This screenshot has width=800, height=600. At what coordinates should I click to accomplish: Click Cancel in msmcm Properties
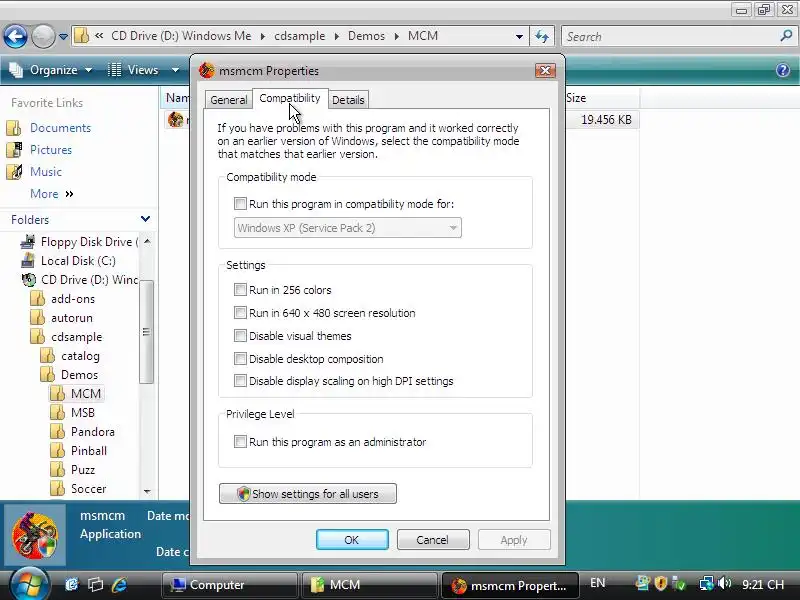433,540
